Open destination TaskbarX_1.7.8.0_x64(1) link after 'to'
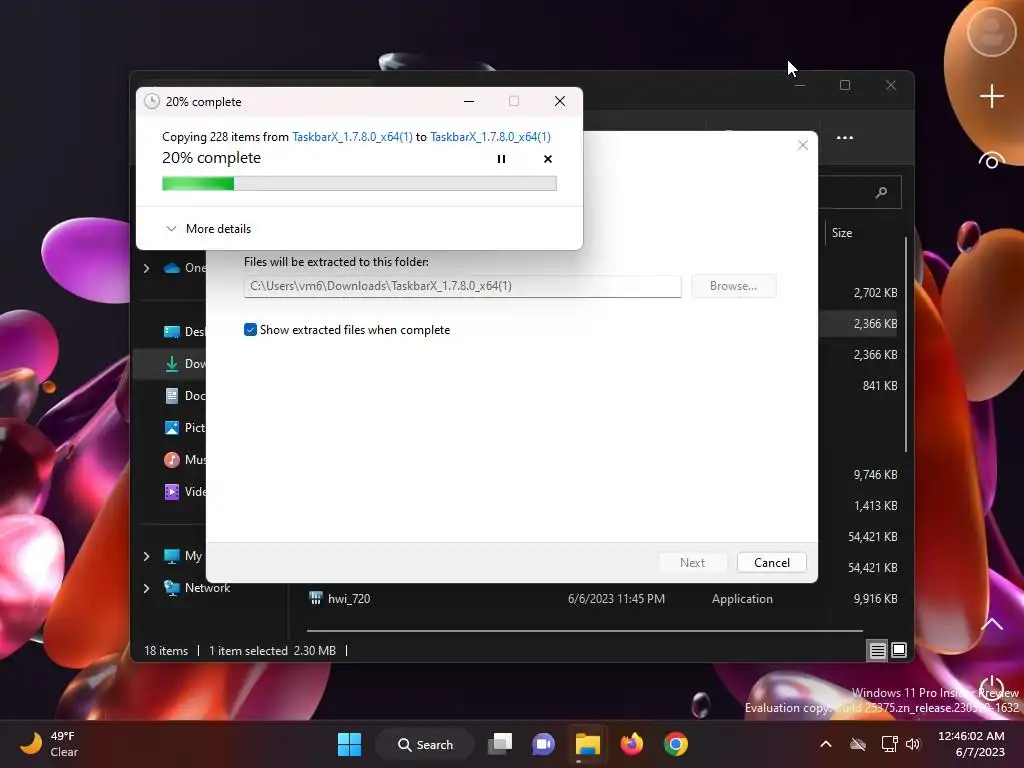The height and width of the screenshot is (768, 1024). click(x=490, y=136)
